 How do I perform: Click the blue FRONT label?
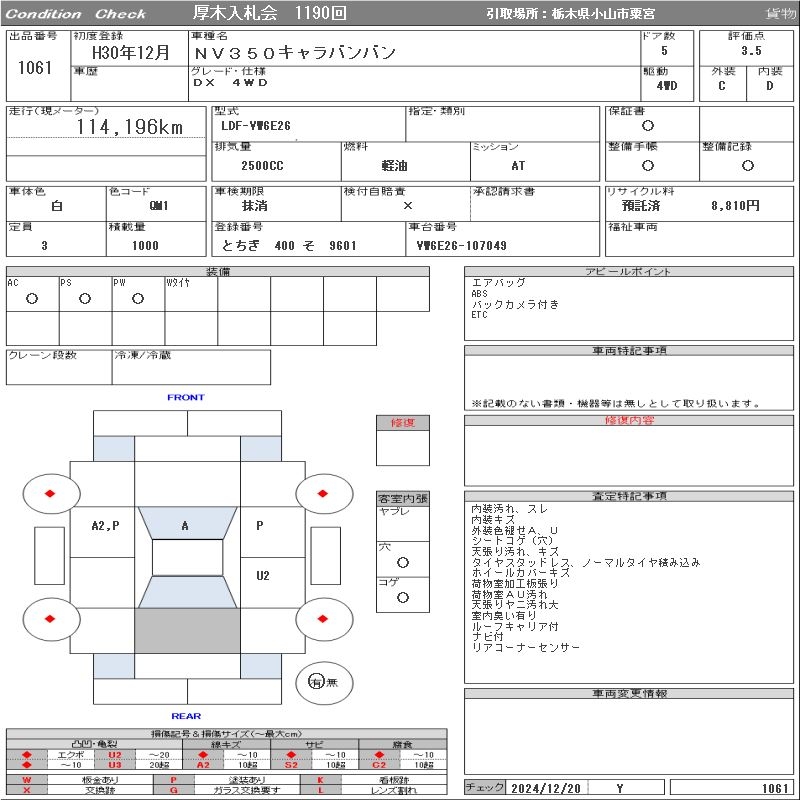[x=186, y=397]
